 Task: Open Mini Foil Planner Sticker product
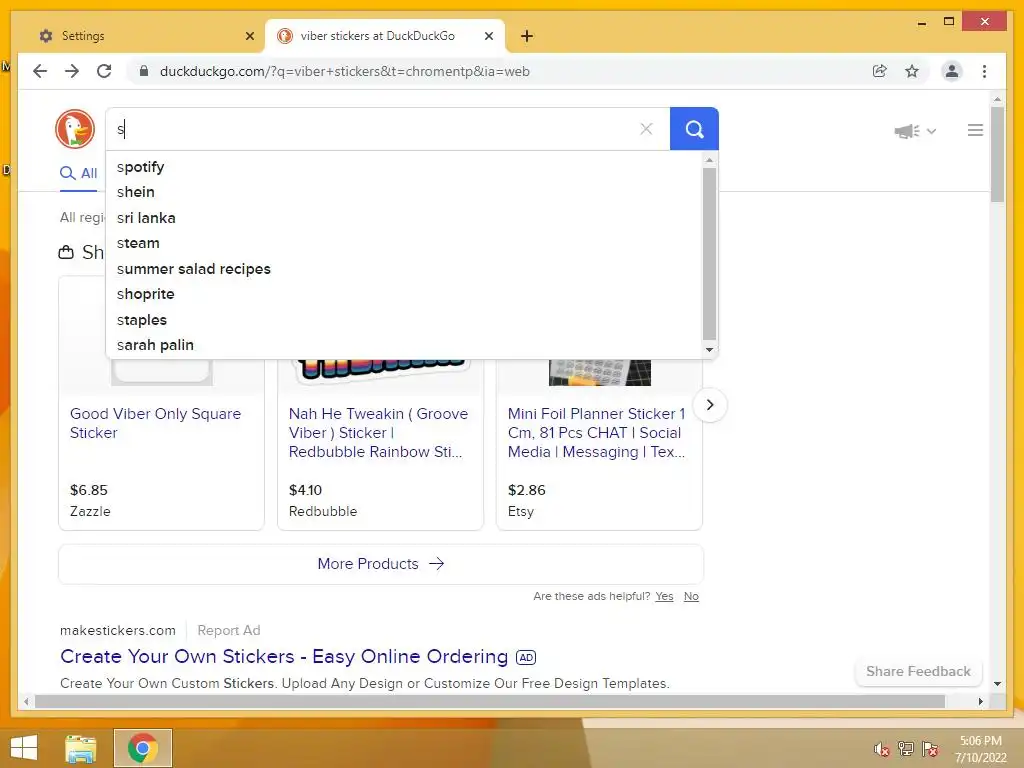point(597,432)
